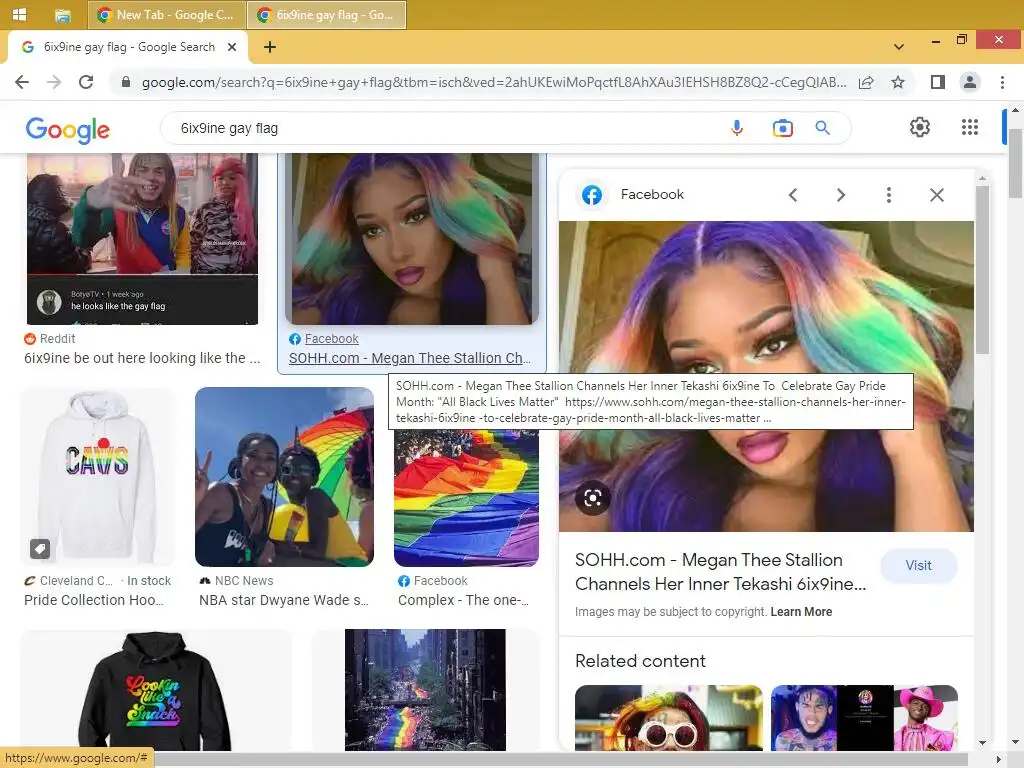
Task: Show previous image in preview panel
Action: (x=793, y=195)
